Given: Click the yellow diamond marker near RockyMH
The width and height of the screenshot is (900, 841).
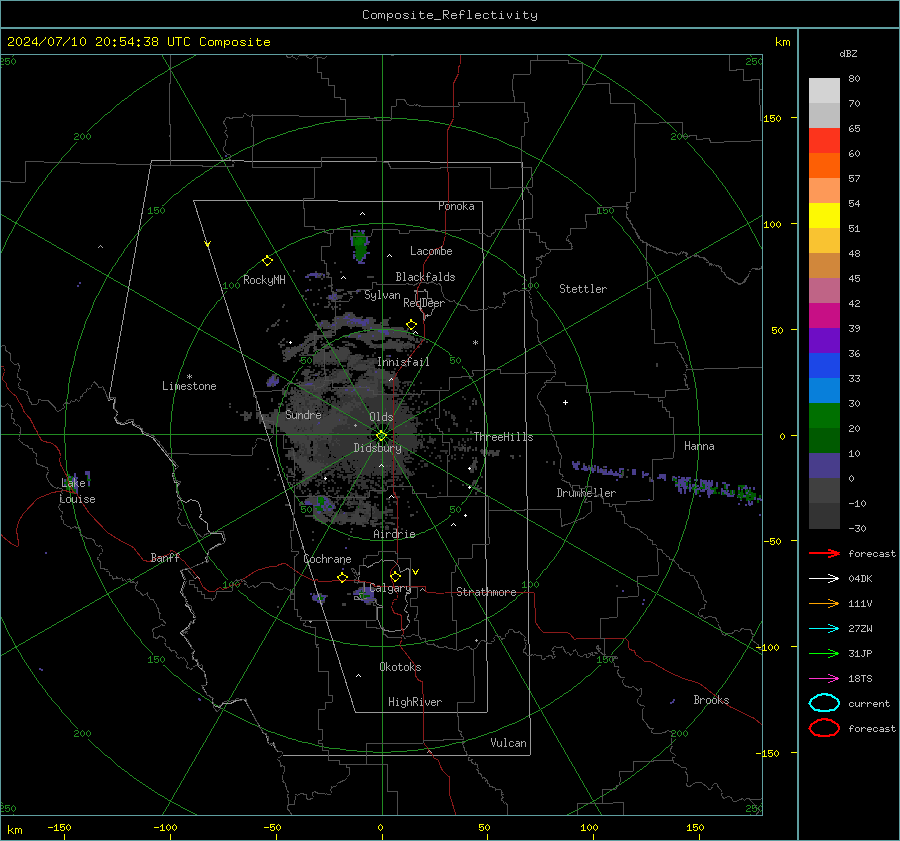Looking at the screenshot, I should (x=267, y=261).
